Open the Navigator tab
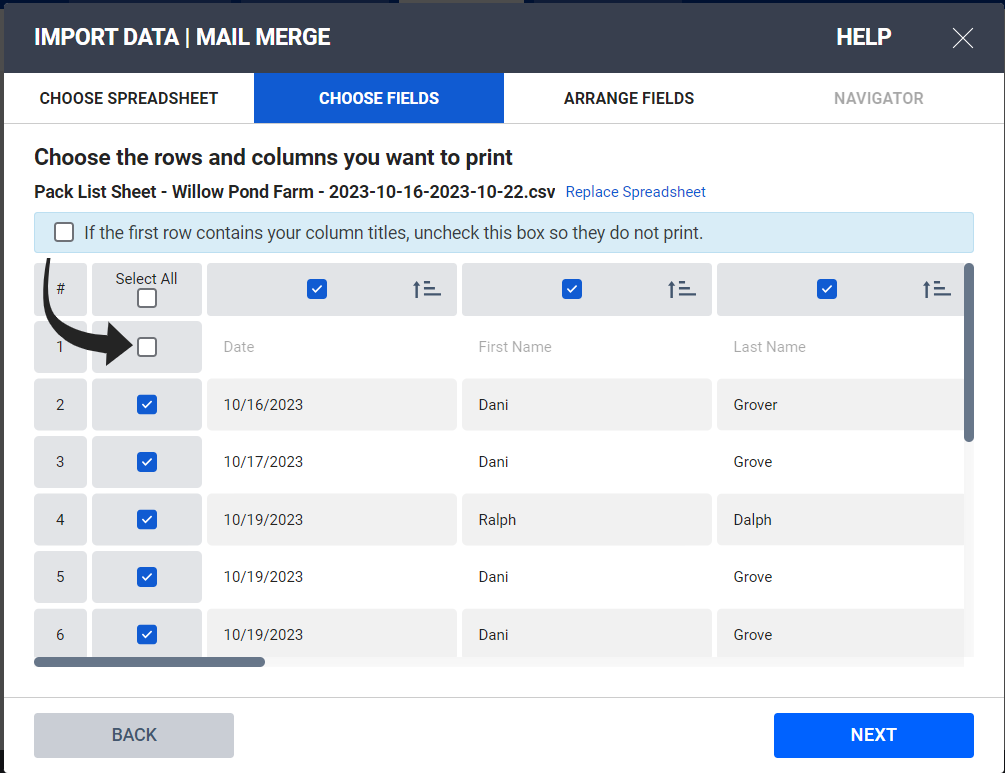1005x773 pixels. [x=879, y=98]
